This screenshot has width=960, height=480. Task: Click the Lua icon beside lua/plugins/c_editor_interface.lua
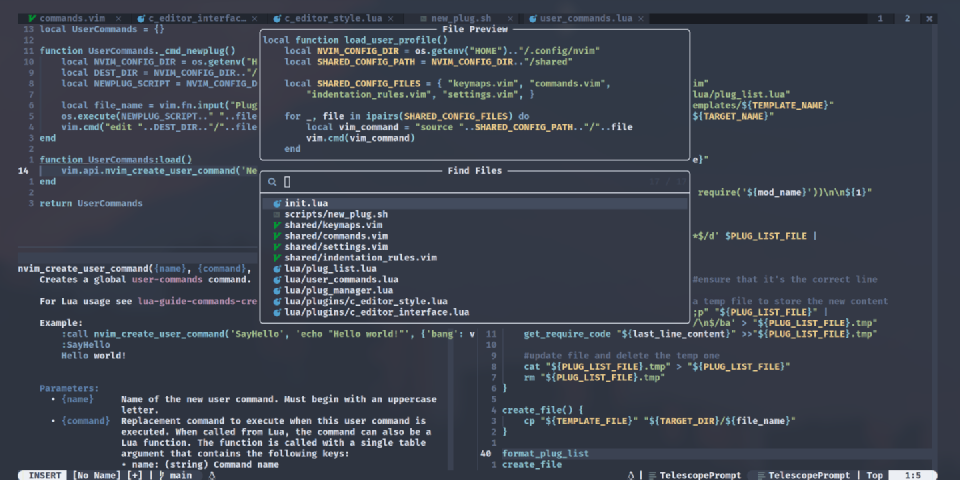277,312
